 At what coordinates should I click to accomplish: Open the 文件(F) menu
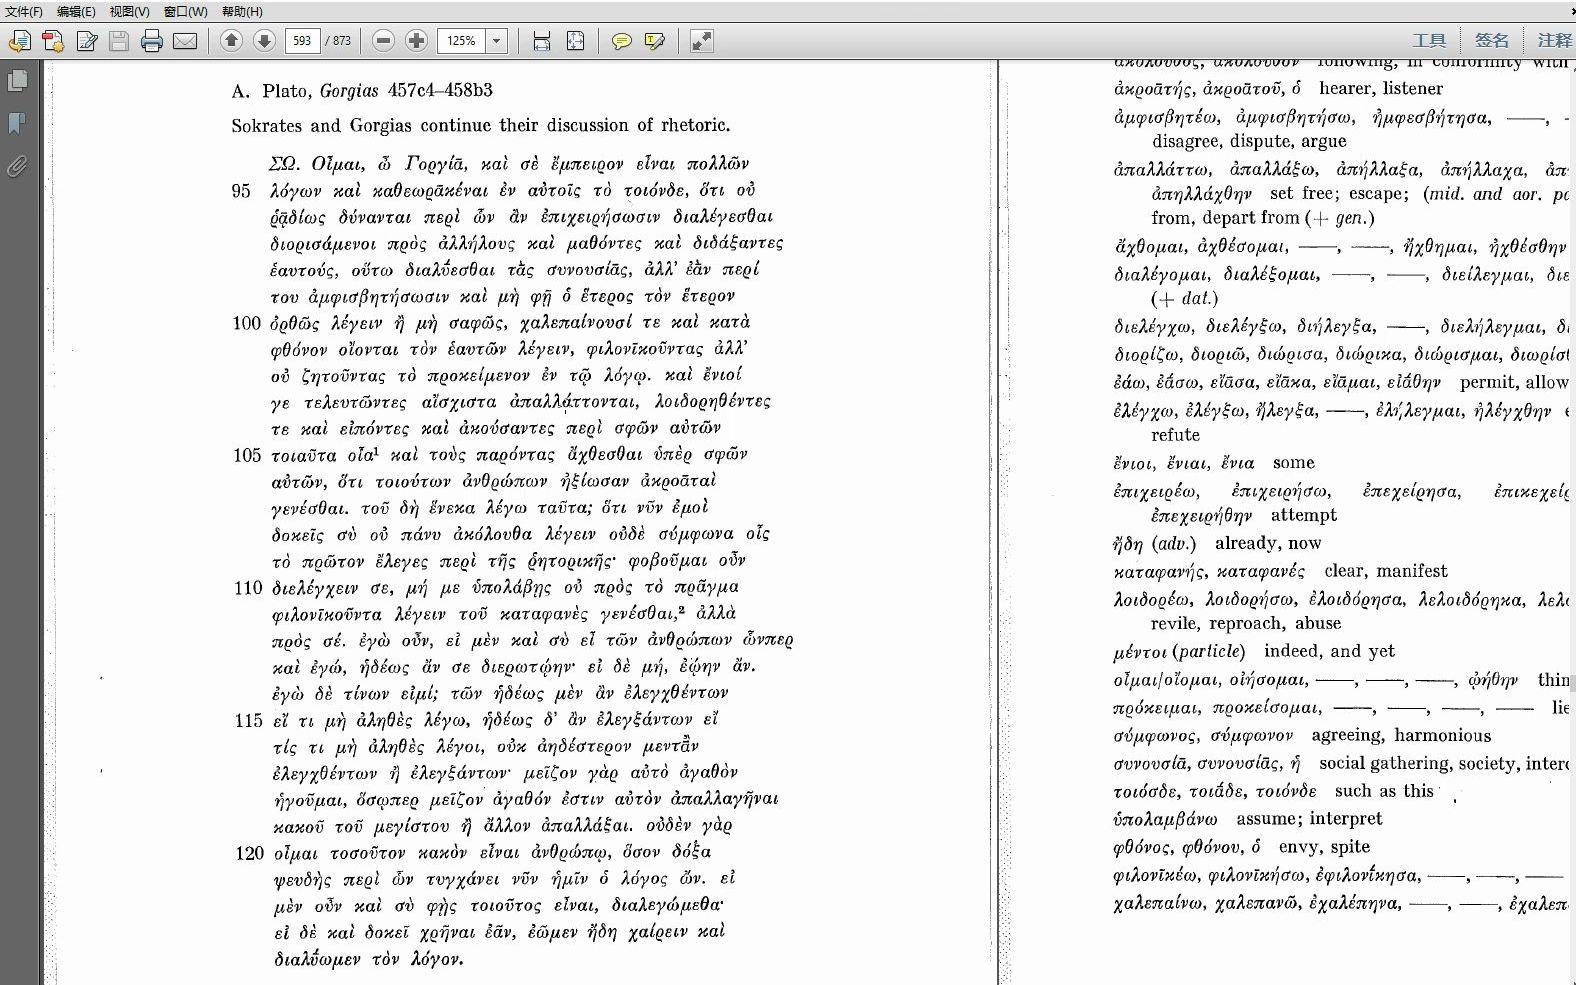coord(24,11)
